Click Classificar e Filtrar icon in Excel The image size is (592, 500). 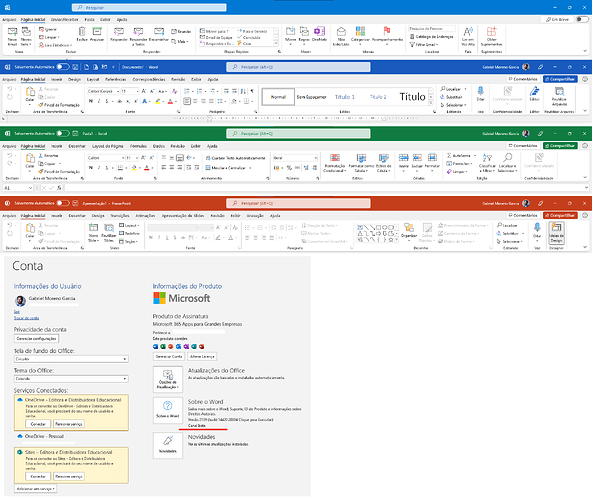(x=487, y=158)
